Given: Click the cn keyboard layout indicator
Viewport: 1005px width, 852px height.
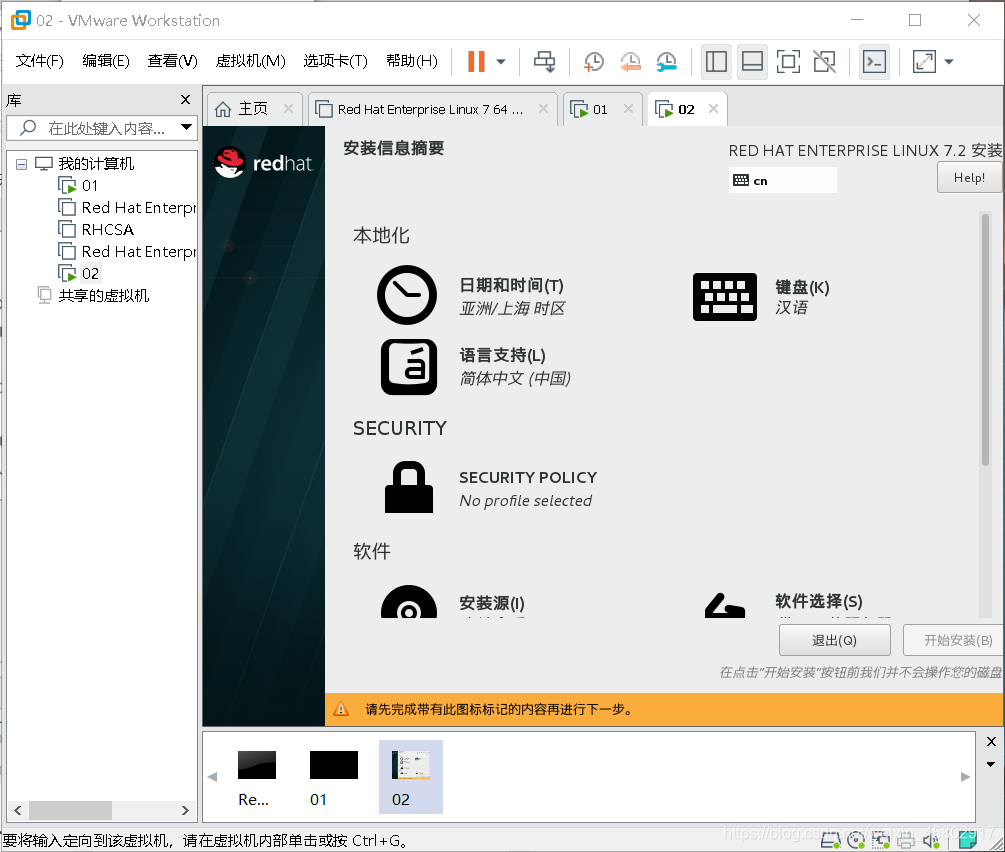Looking at the screenshot, I should pos(783,180).
